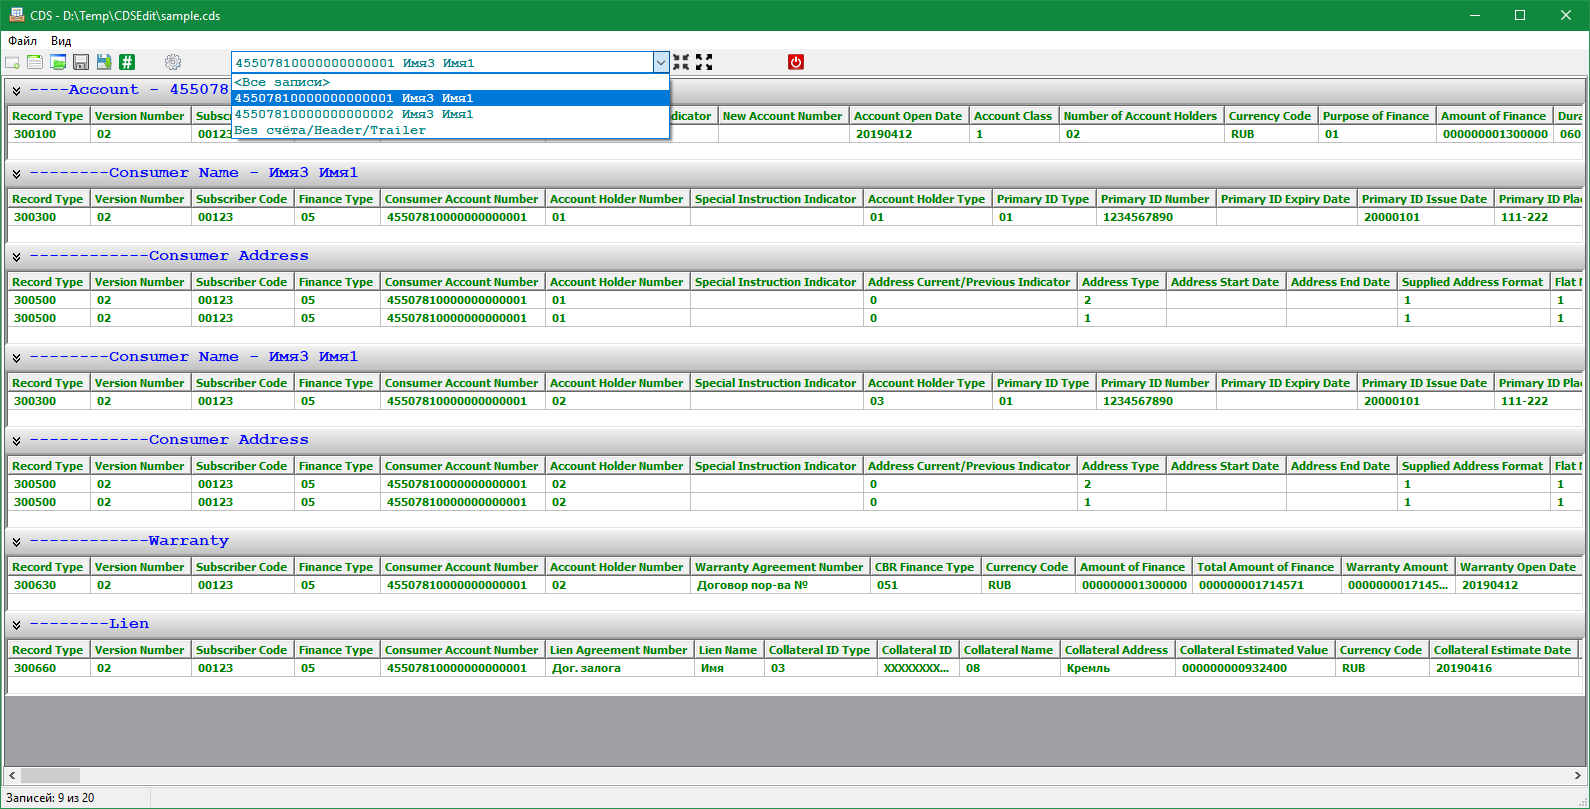Click the green open folder icon

click(58, 62)
